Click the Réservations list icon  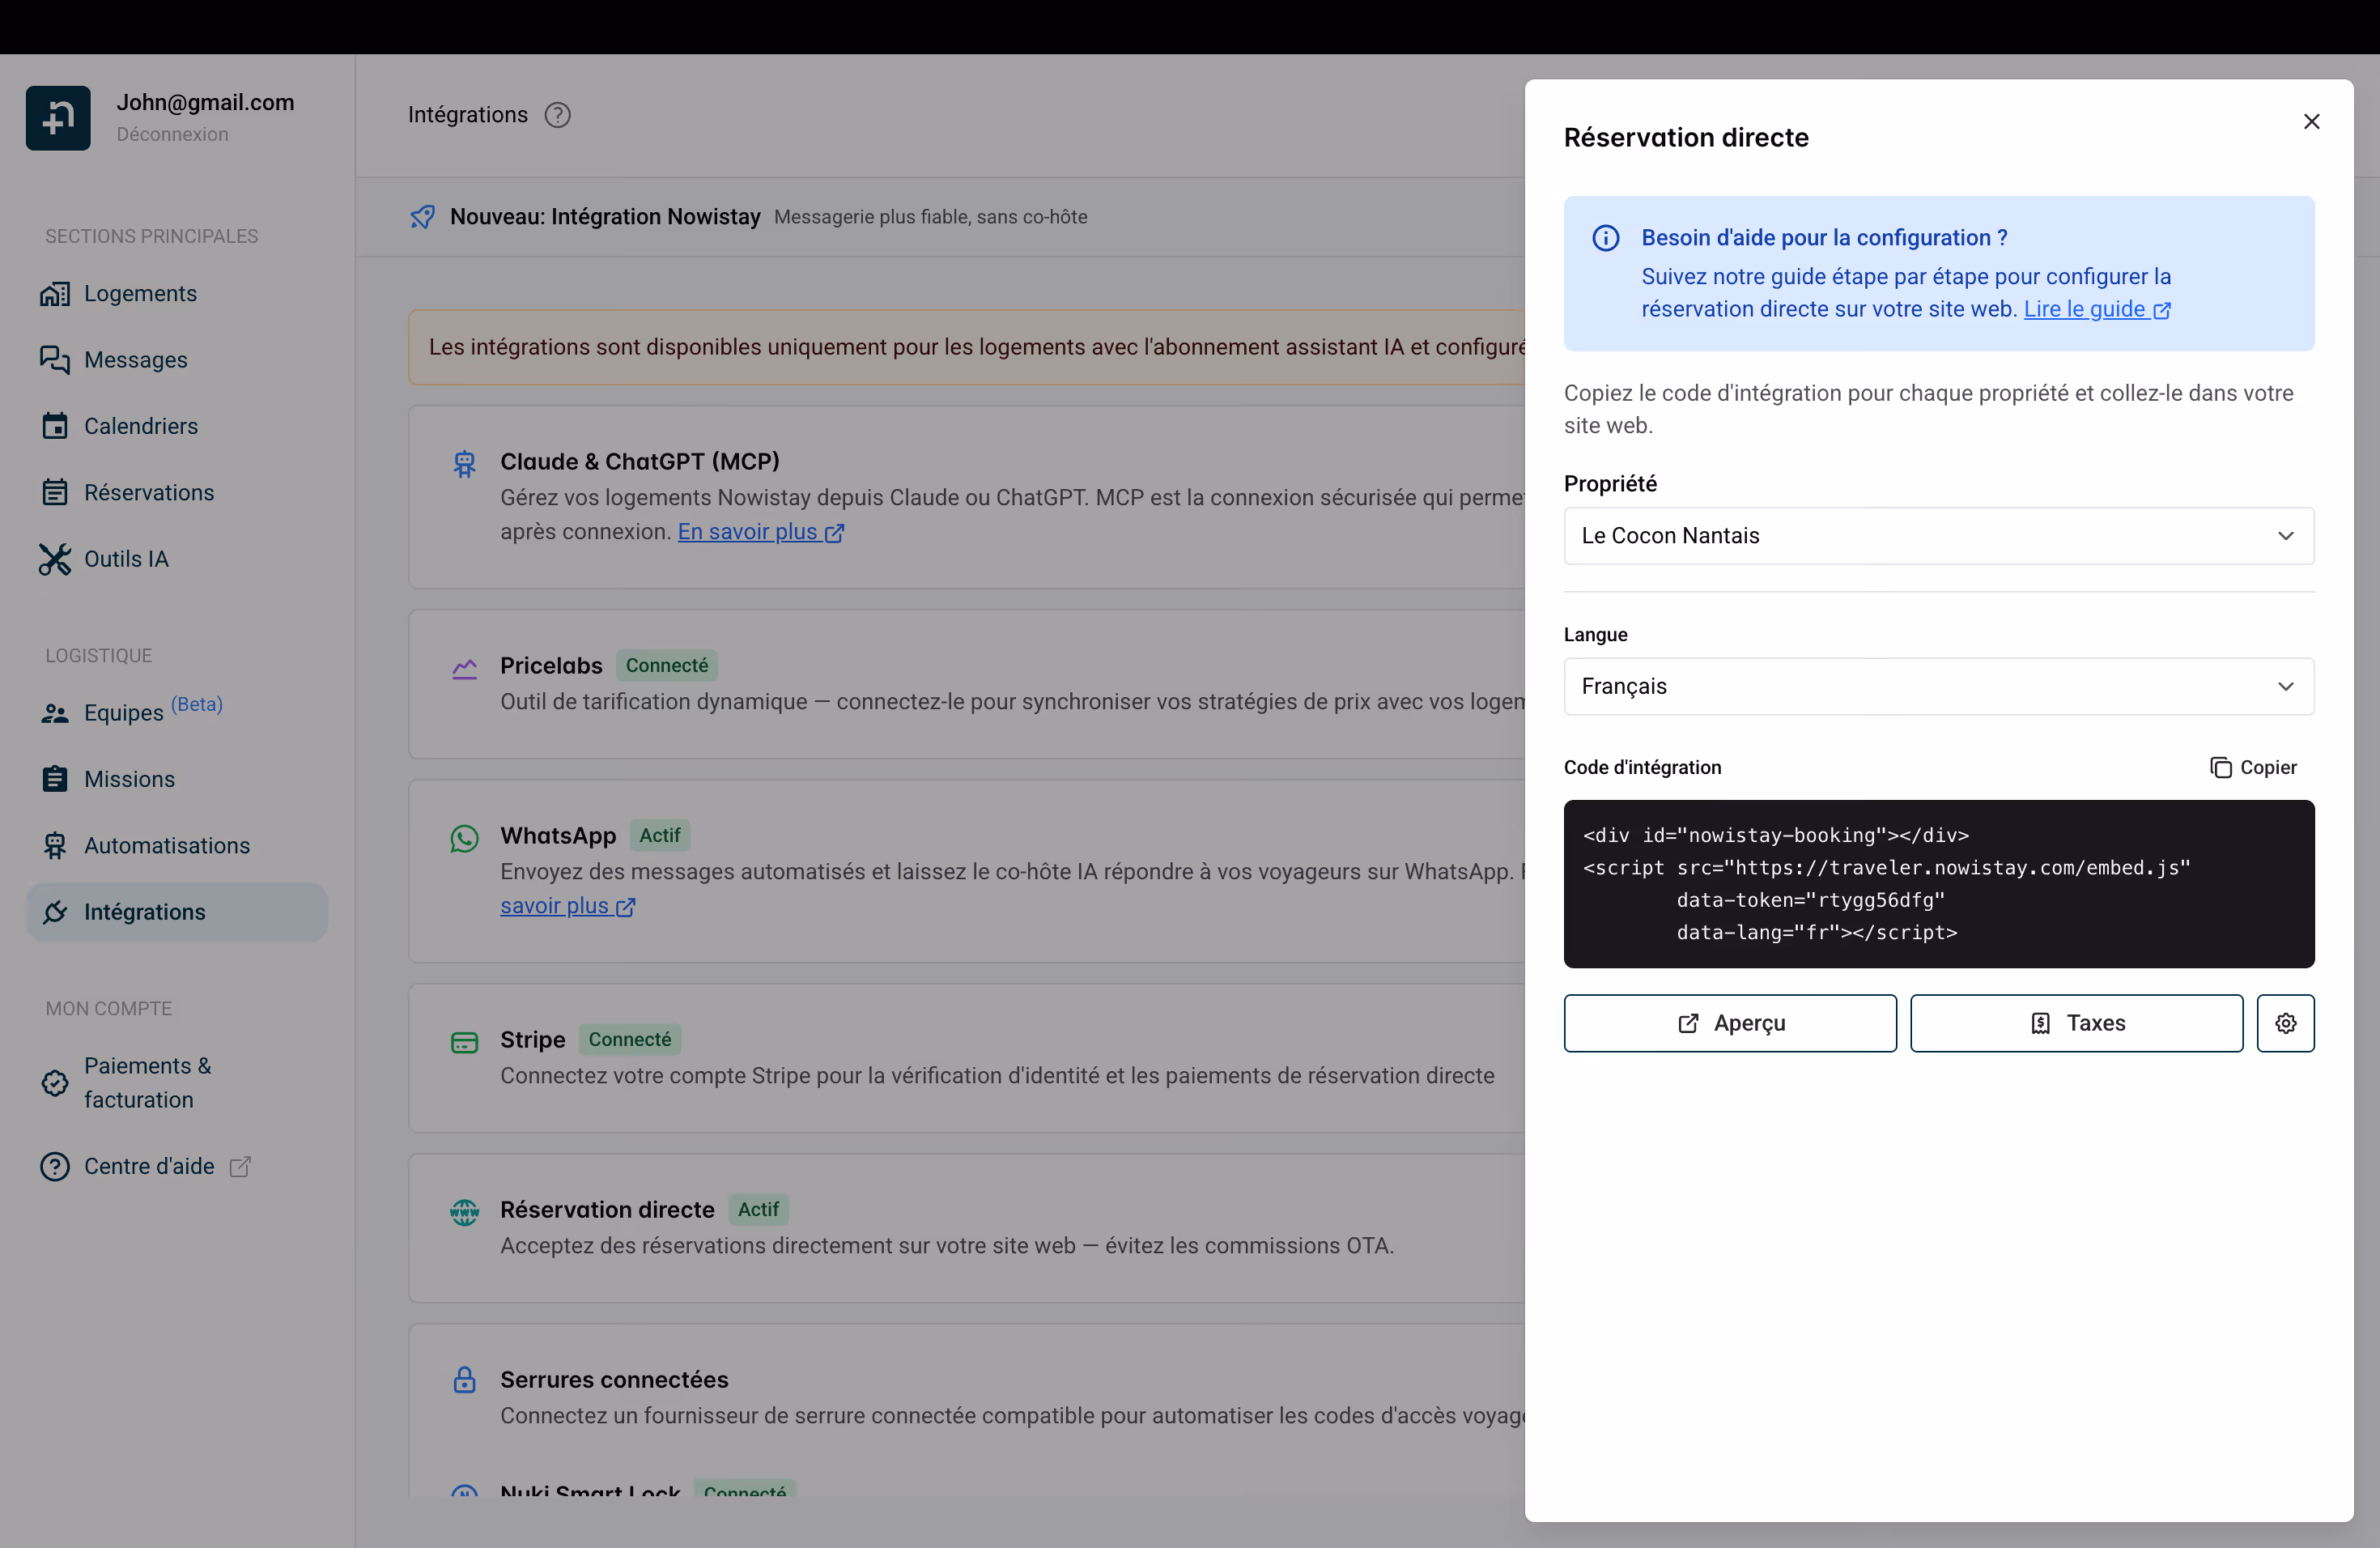[55, 493]
